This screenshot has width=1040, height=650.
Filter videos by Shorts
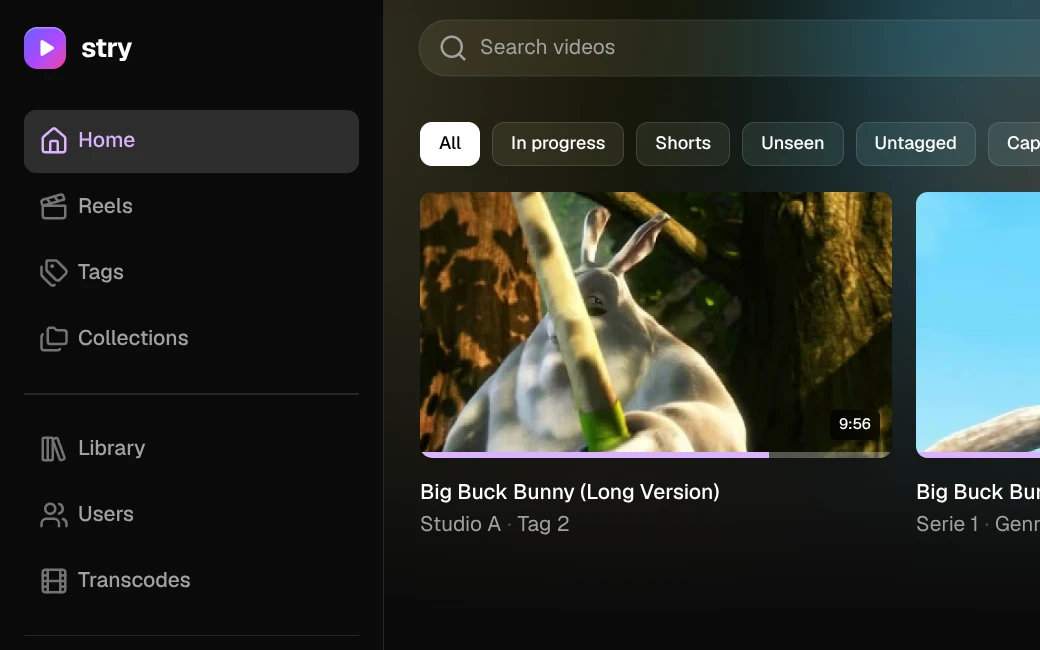[682, 144]
